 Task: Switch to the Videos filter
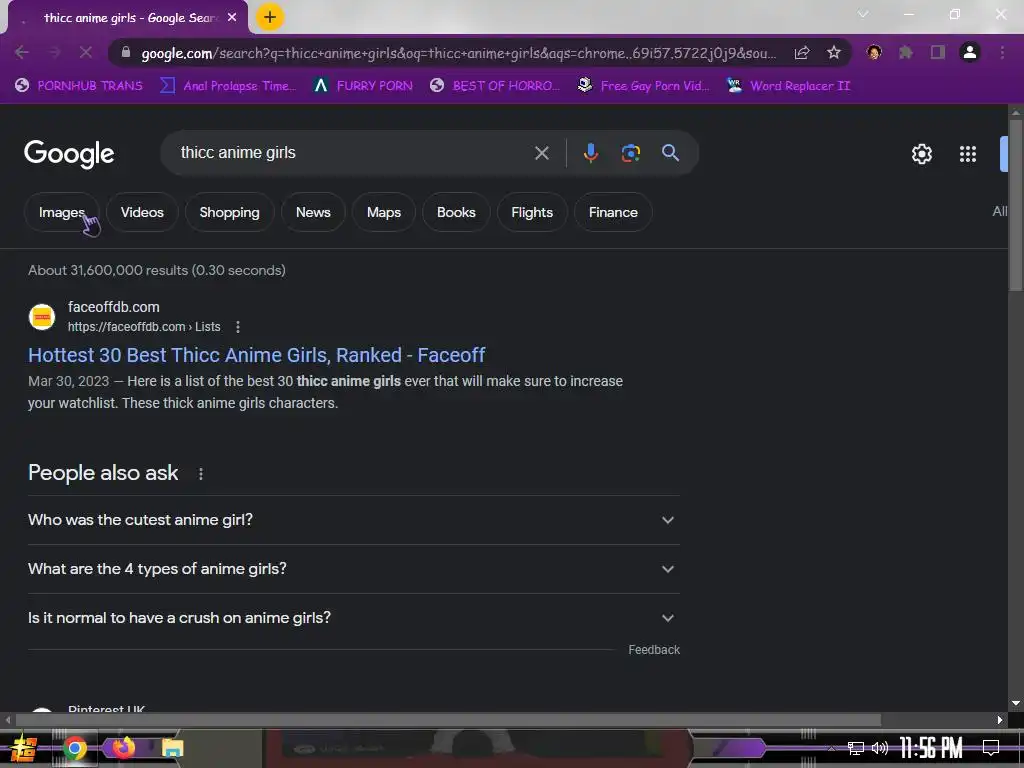(x=142, y=212)
